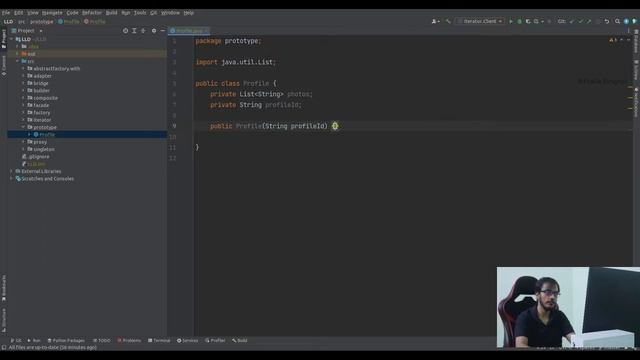Image resolution: width=640 pixels, height=360 pixels.
Task: Open the Services tool window
Action: tap(187, 340)
